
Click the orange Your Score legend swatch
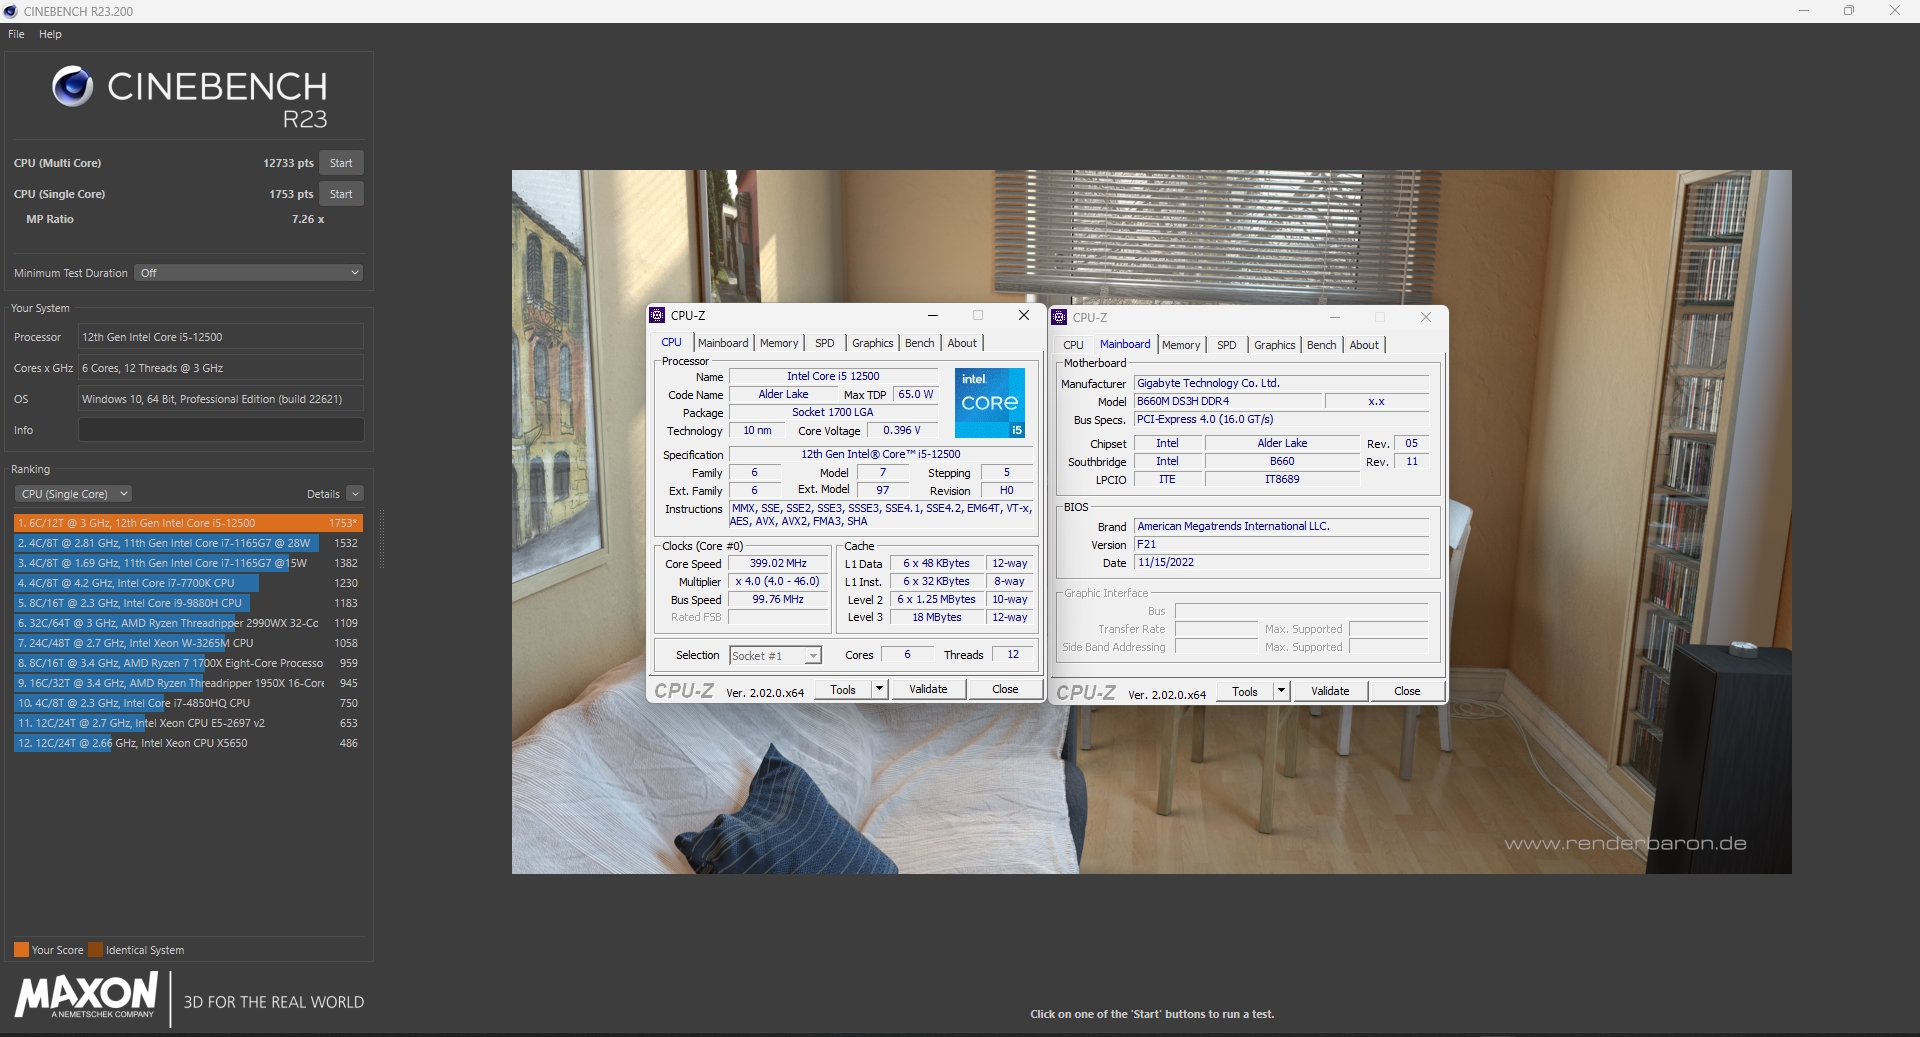tap(21, 950)
